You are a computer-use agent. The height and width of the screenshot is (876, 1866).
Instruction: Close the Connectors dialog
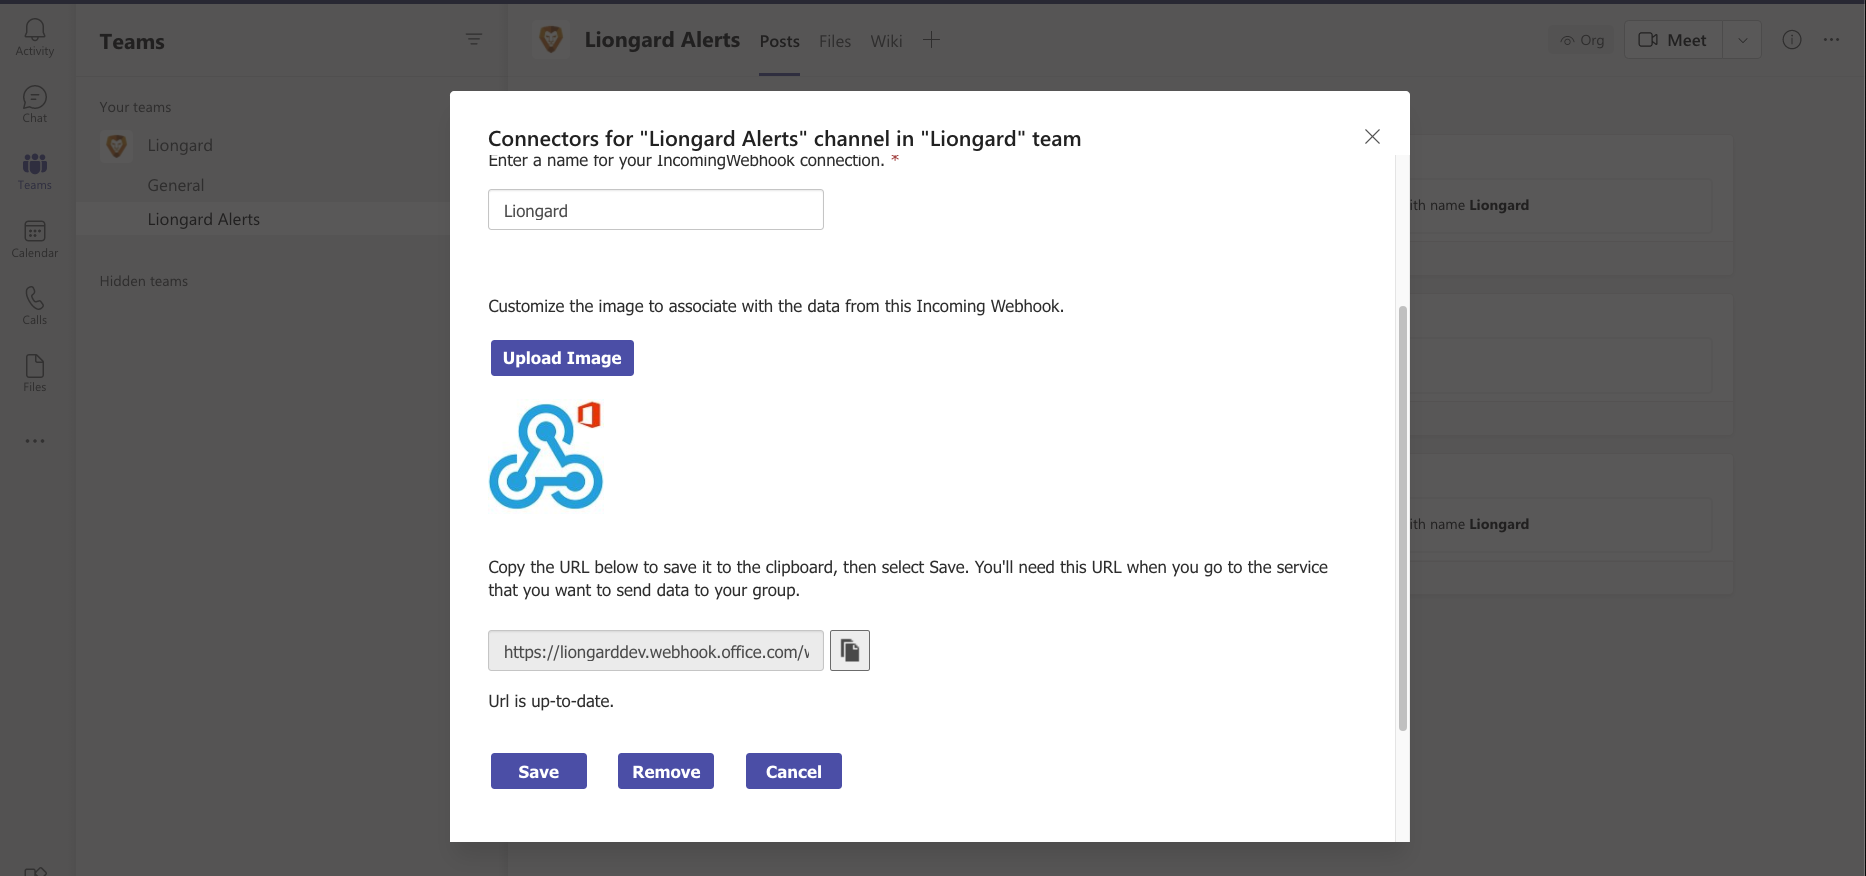tap(1372, 137)
